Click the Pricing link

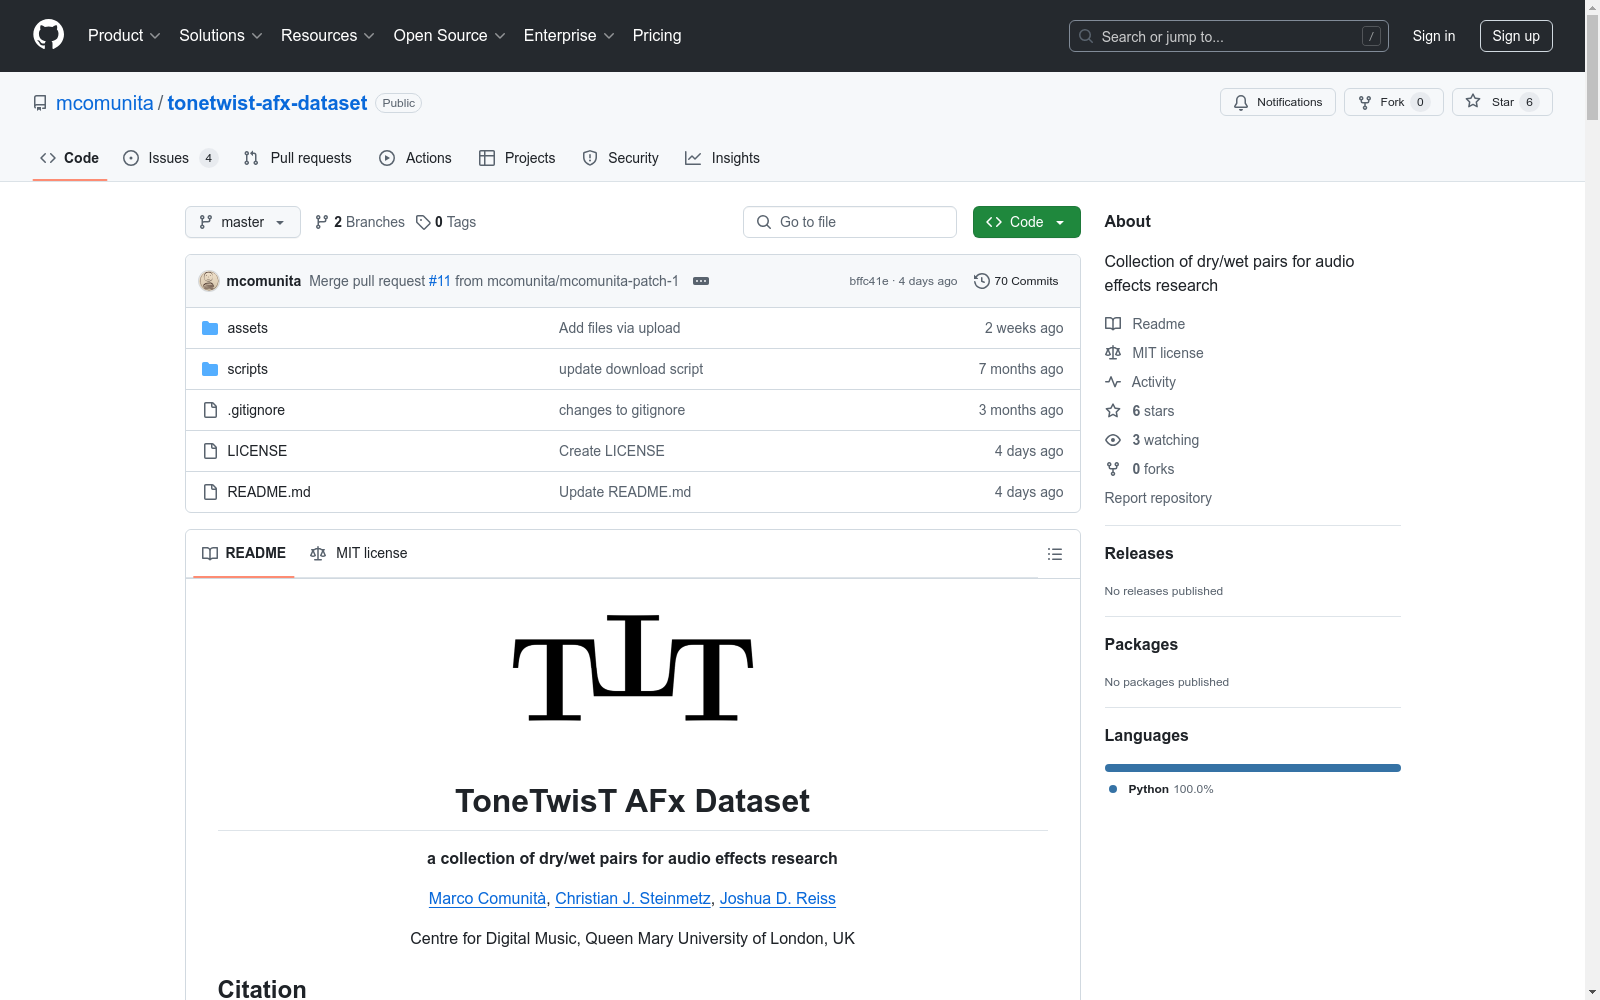coord(657,36)
